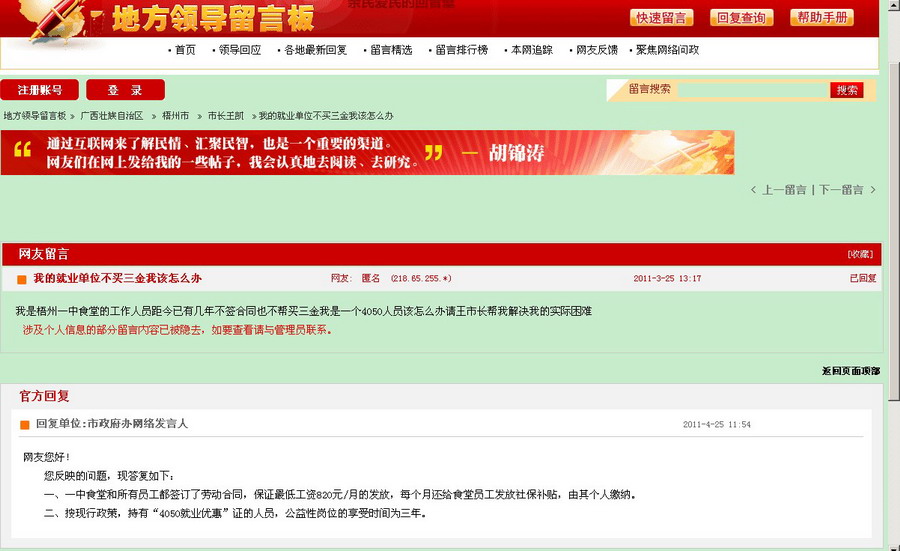Open the 帮助手册 help manual
900x551 pixels.
tap(821, 18)
